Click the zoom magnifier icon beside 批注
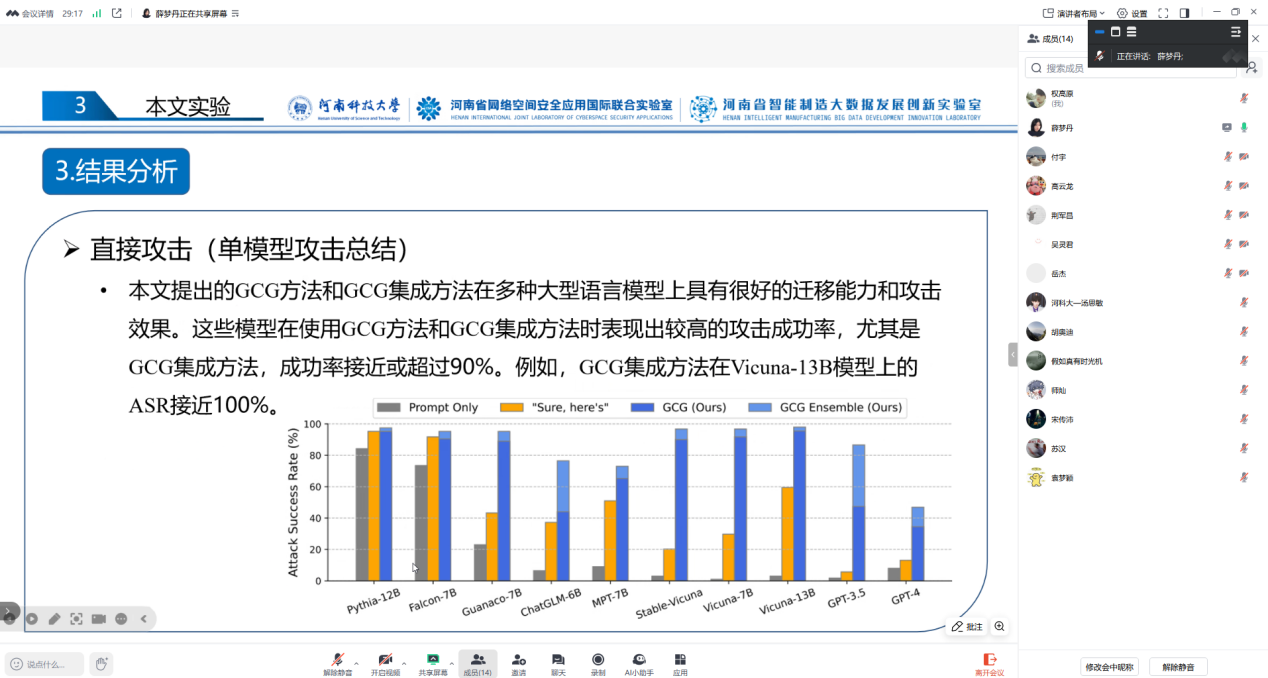 click(998, 626)
